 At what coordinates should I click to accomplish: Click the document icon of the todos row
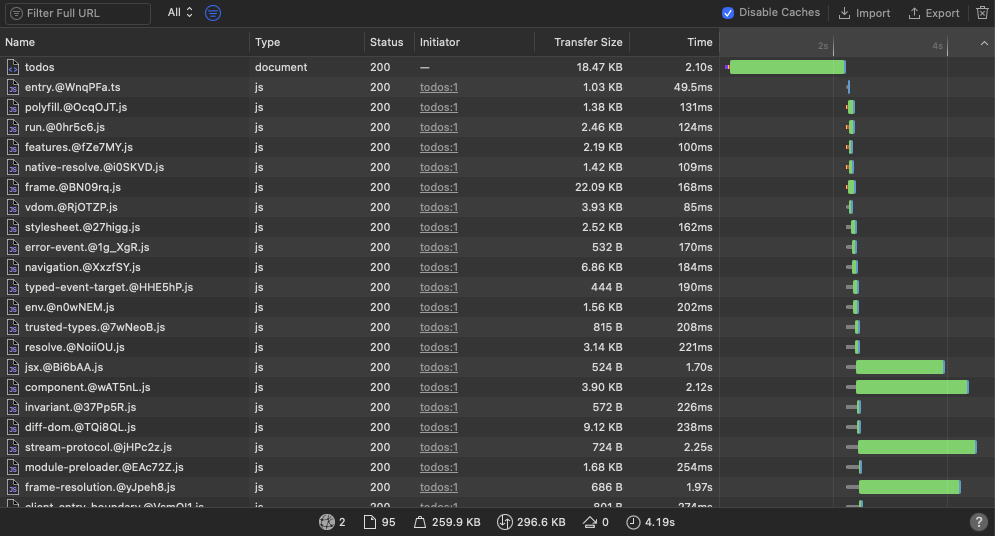13,67
